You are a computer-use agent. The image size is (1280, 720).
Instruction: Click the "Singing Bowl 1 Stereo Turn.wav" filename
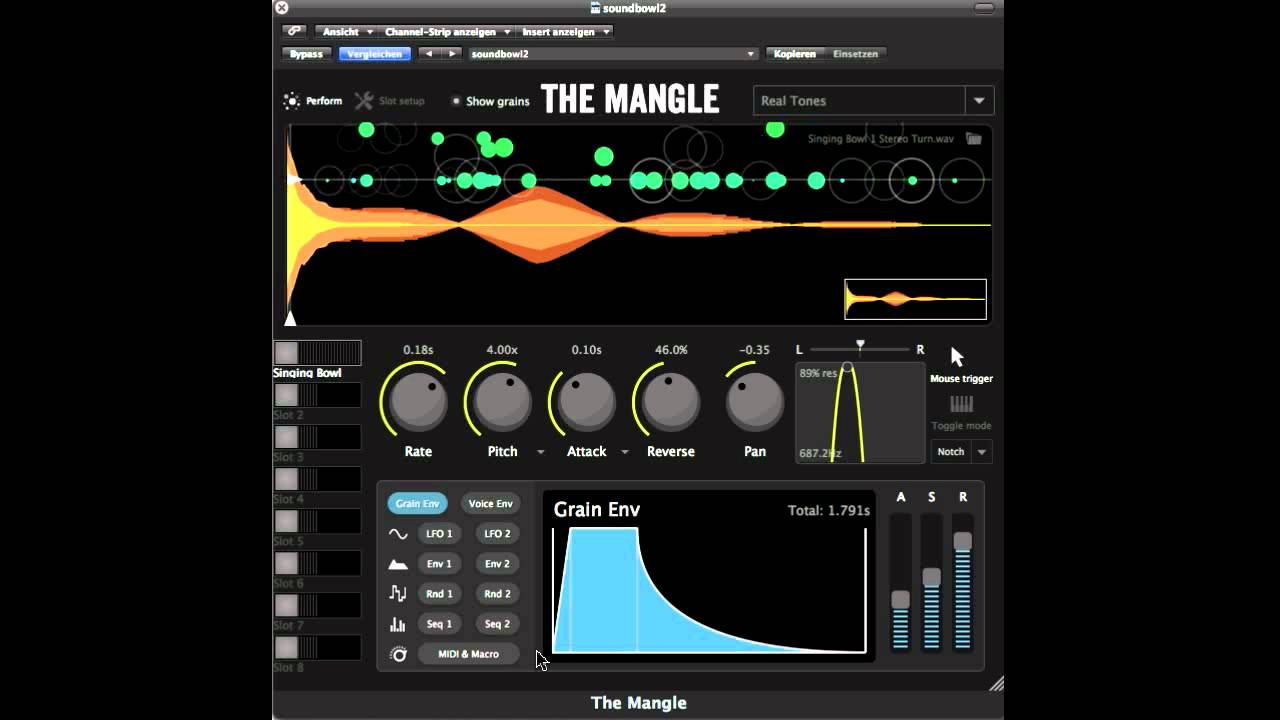(x=880, y=139)
